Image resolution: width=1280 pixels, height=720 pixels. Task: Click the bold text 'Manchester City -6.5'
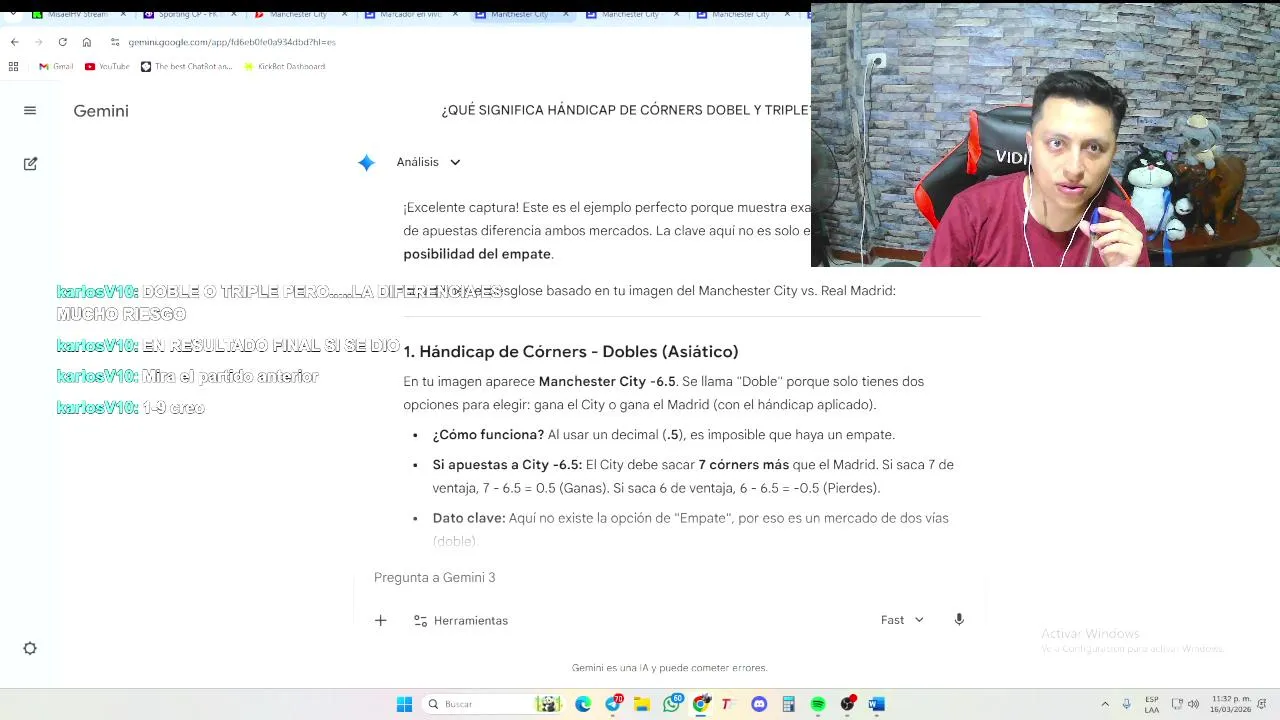607,382
